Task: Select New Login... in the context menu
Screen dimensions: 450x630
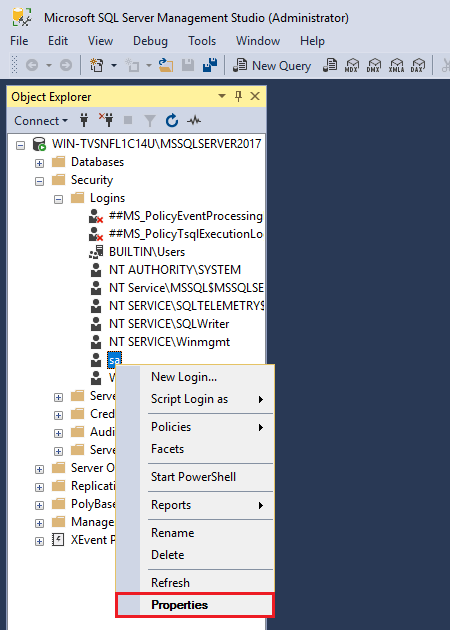Action: (184, 377)
